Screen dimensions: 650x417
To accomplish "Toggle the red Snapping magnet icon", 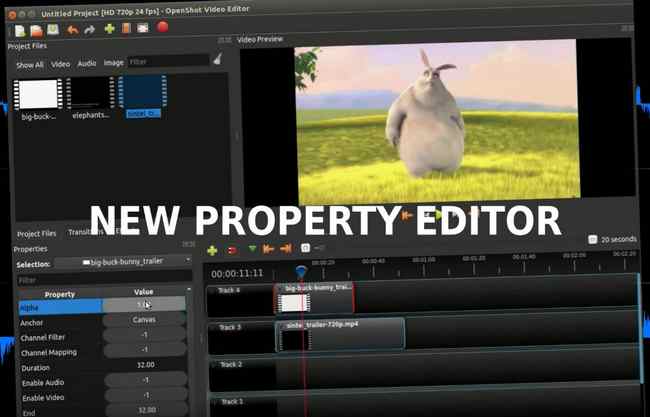I will [232, 250].
